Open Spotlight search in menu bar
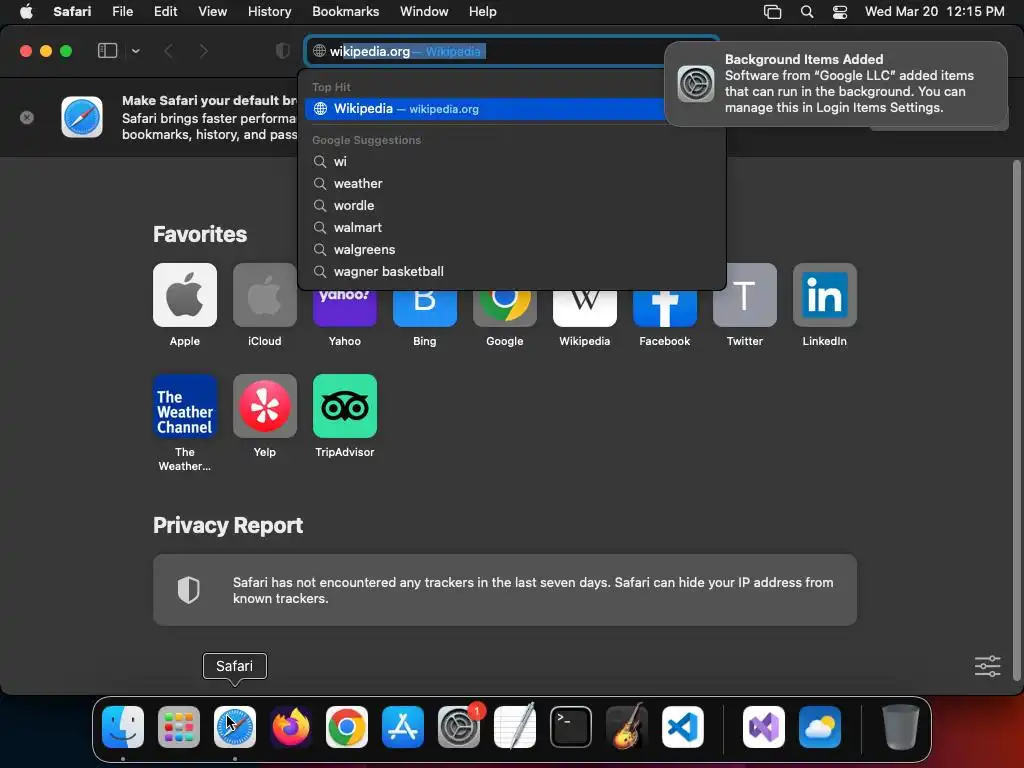 [807, 12]
